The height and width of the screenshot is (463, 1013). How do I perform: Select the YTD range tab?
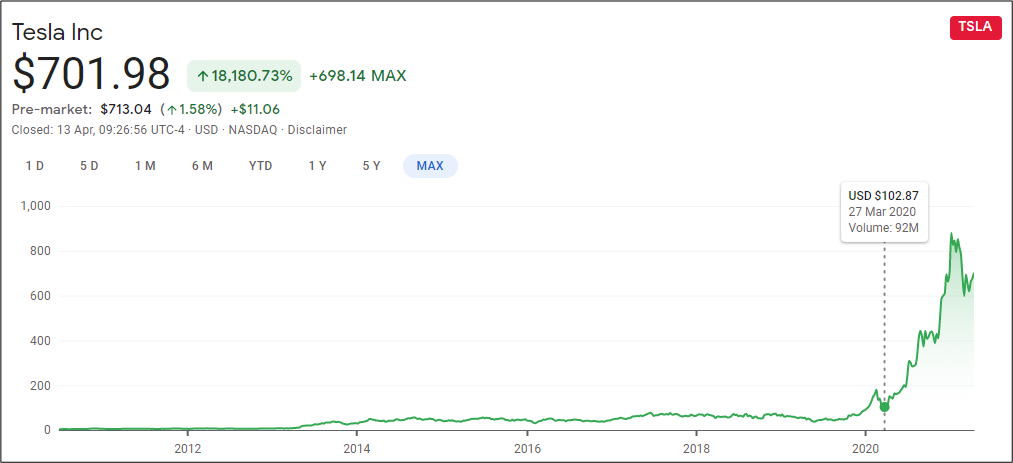point(260,166)
